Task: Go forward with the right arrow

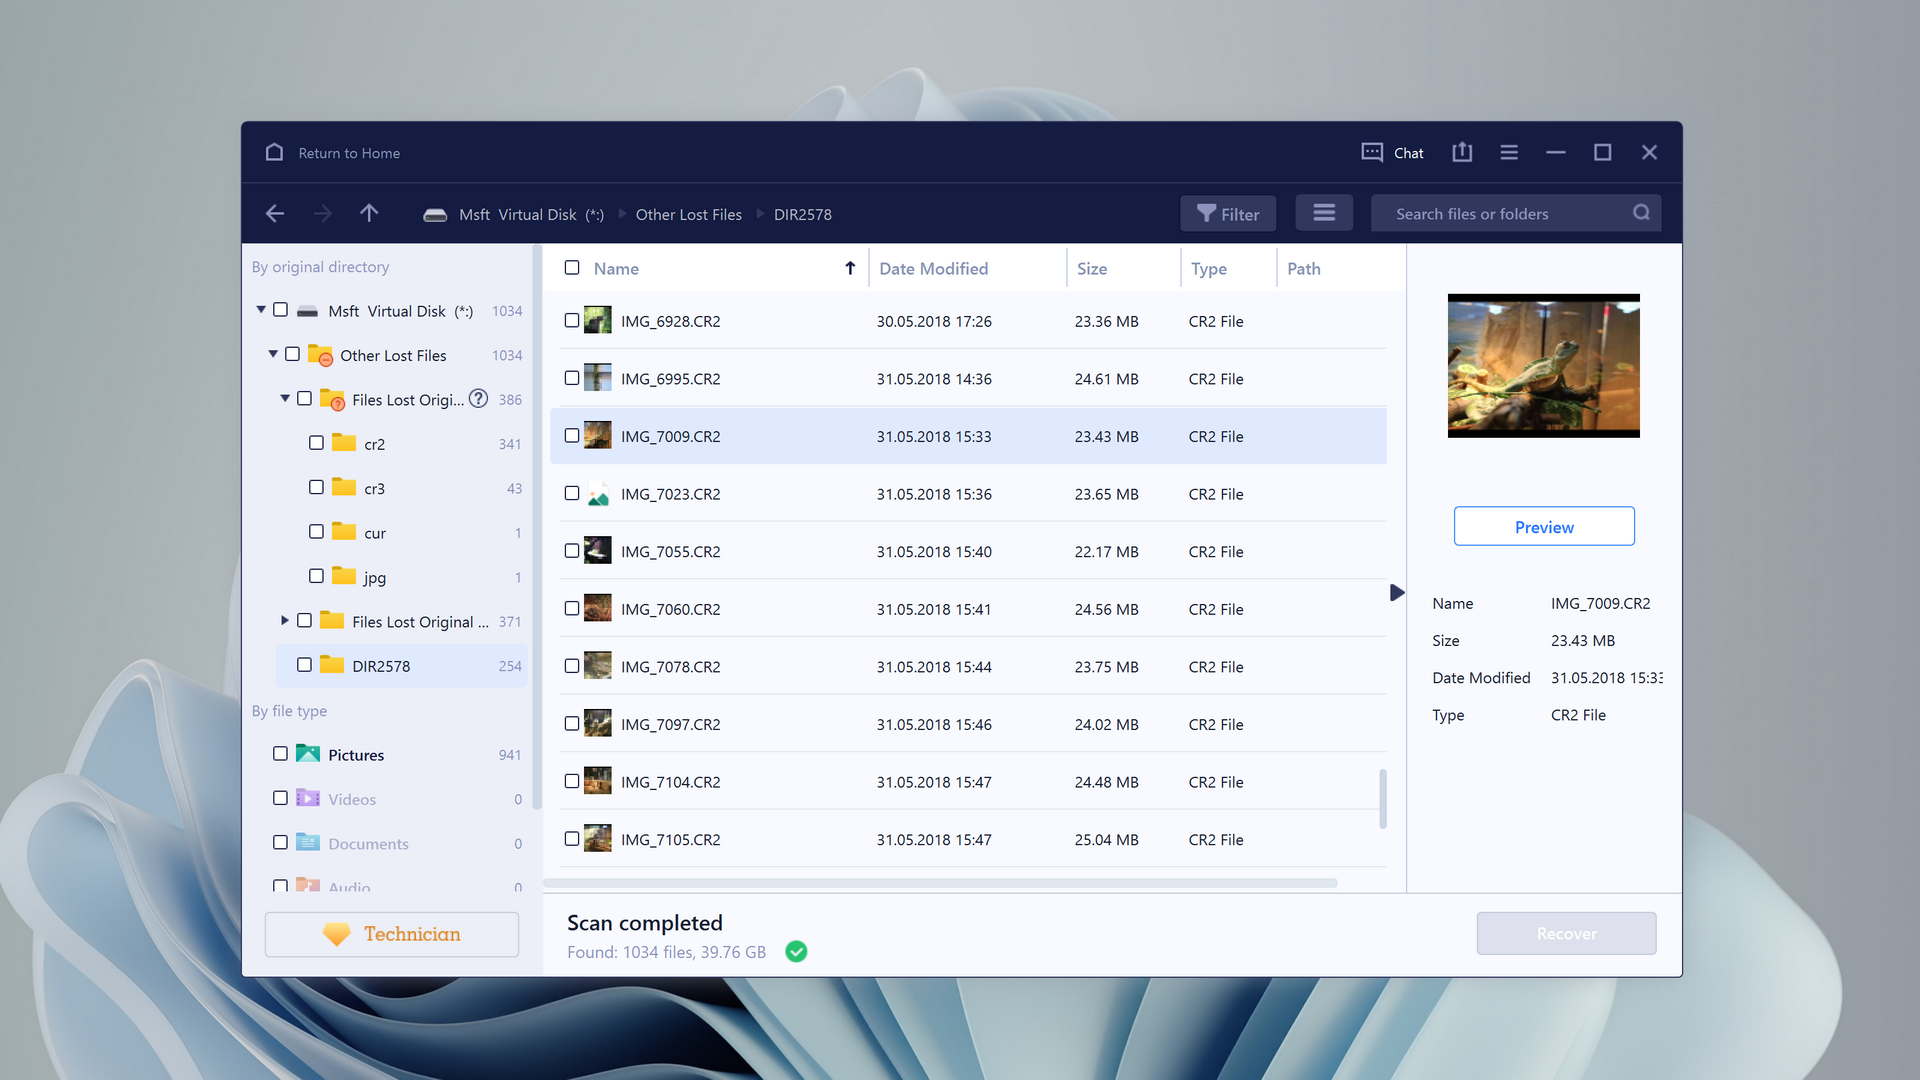Action: pyautogui.click(x=322, y=213)
